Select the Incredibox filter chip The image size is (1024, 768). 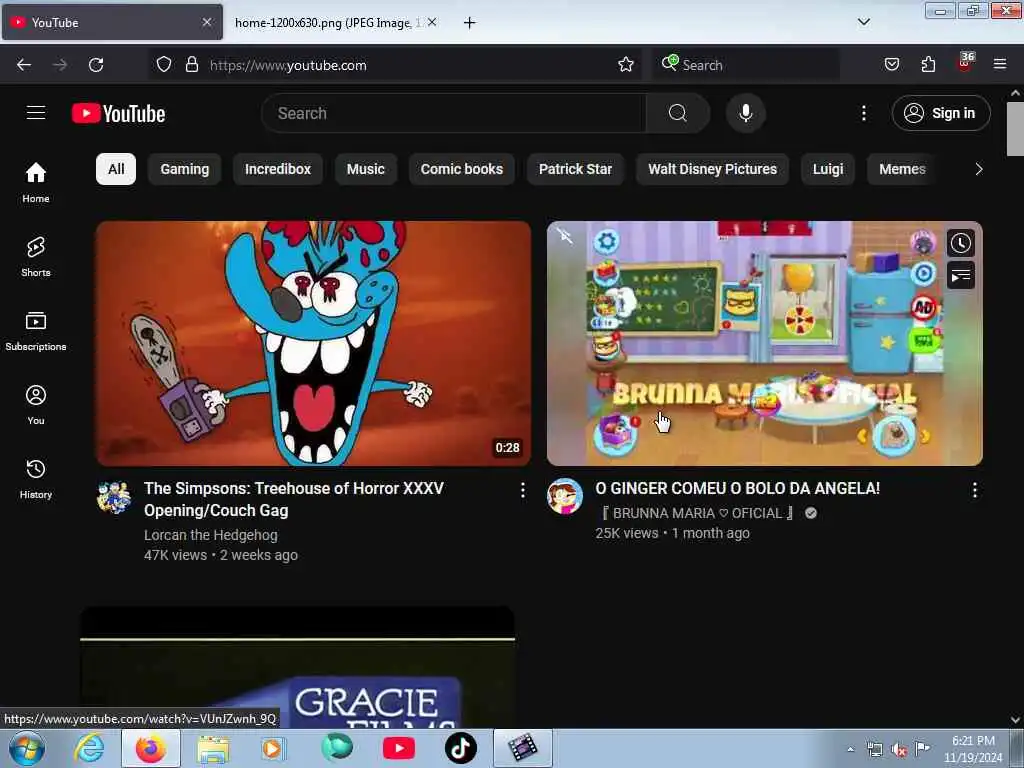(278, 169)
